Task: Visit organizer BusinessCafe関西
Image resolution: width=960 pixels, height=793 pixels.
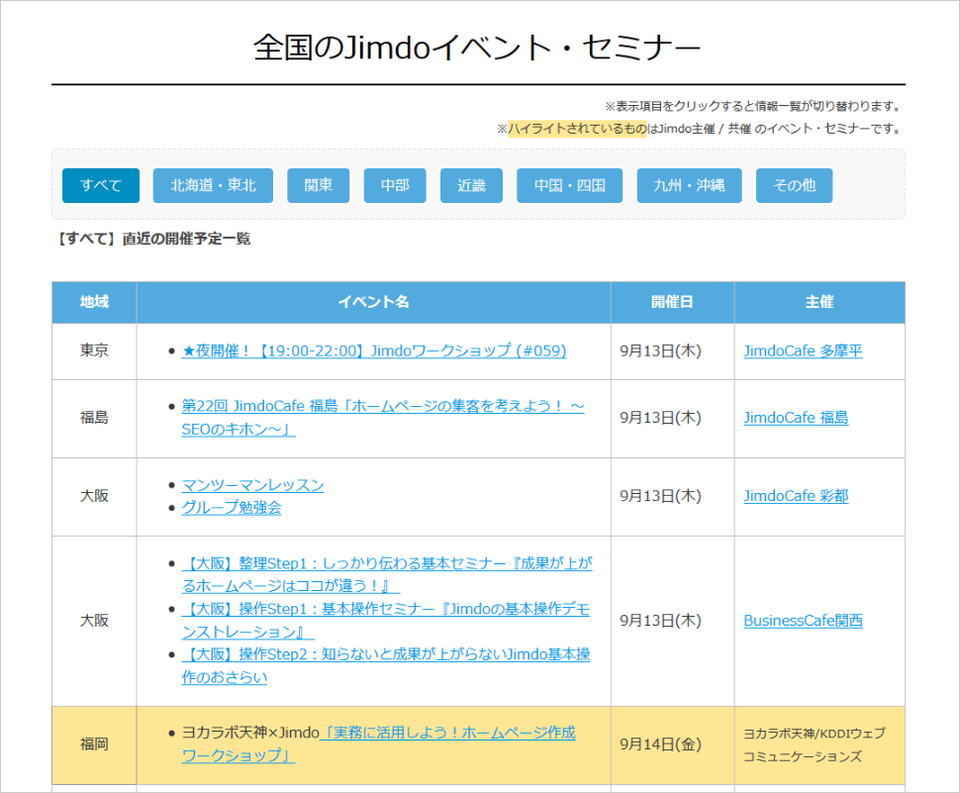Action: pyautogui.click(x=803, y=621)
